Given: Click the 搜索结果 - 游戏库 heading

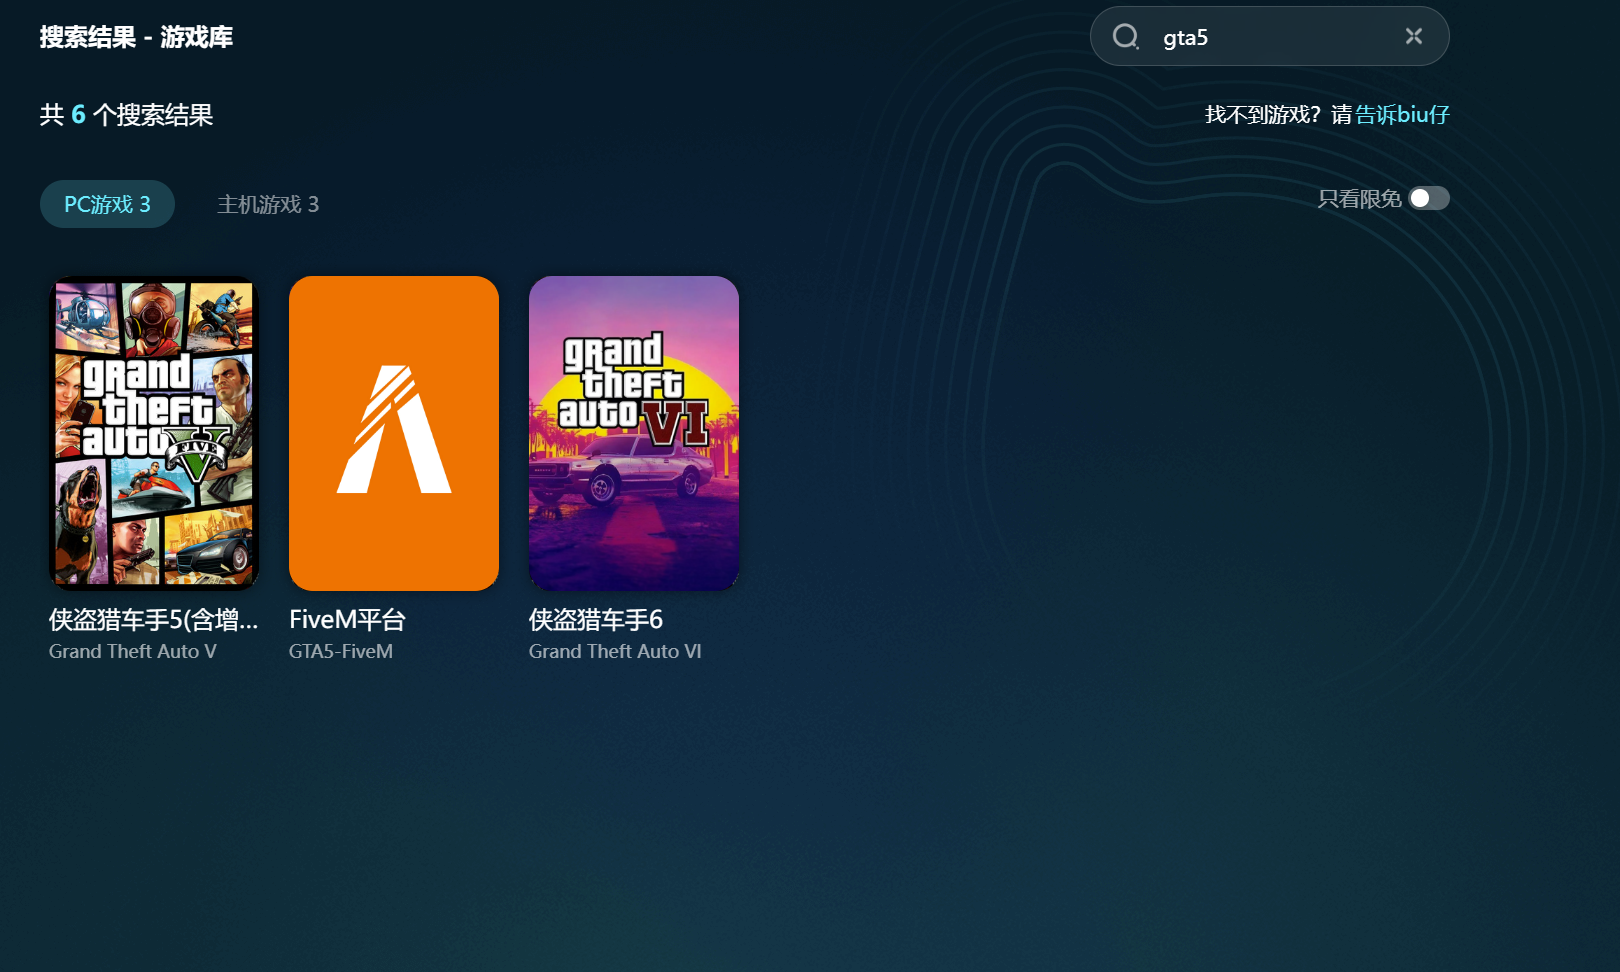Looking at the screenshot, I should pos(136,37).
